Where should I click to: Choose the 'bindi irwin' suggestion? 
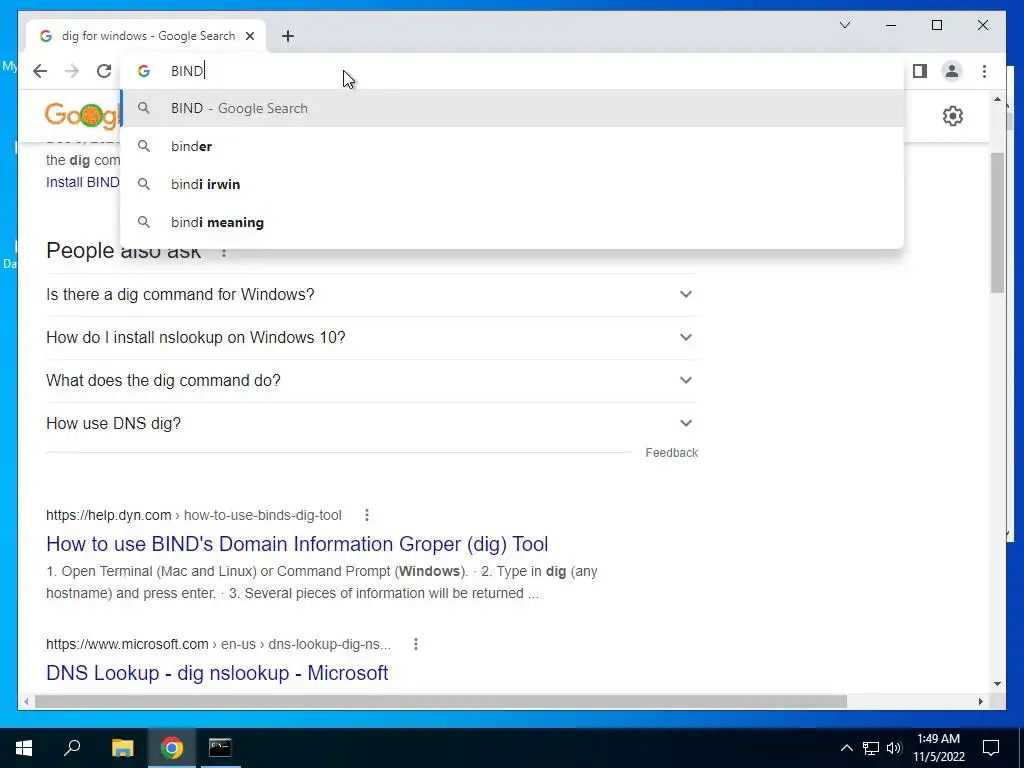pyautogui.click(x=513, y=184)
